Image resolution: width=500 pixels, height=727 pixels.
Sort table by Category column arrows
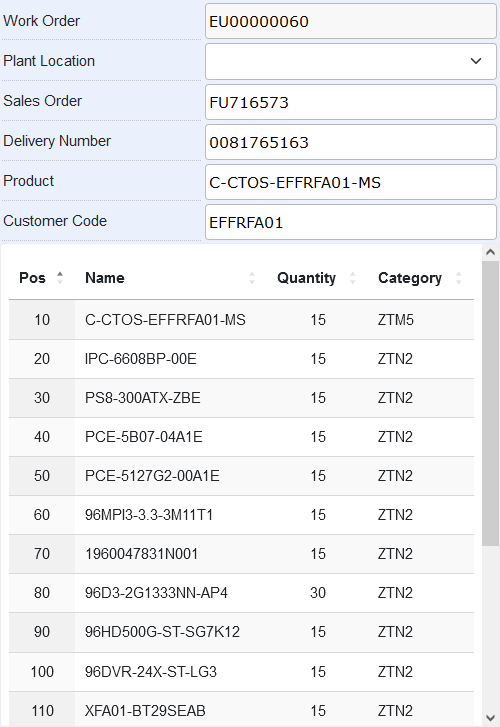click(458, 278)
